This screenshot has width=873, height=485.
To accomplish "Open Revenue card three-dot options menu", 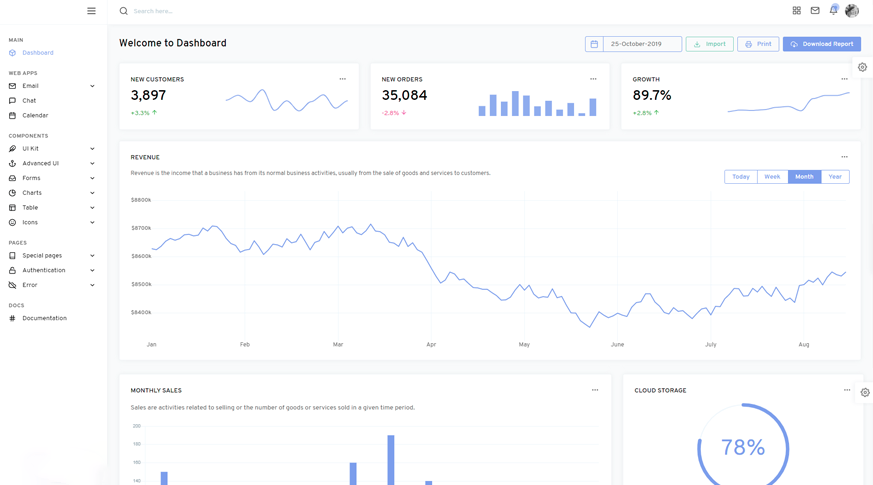I will 844,157.
